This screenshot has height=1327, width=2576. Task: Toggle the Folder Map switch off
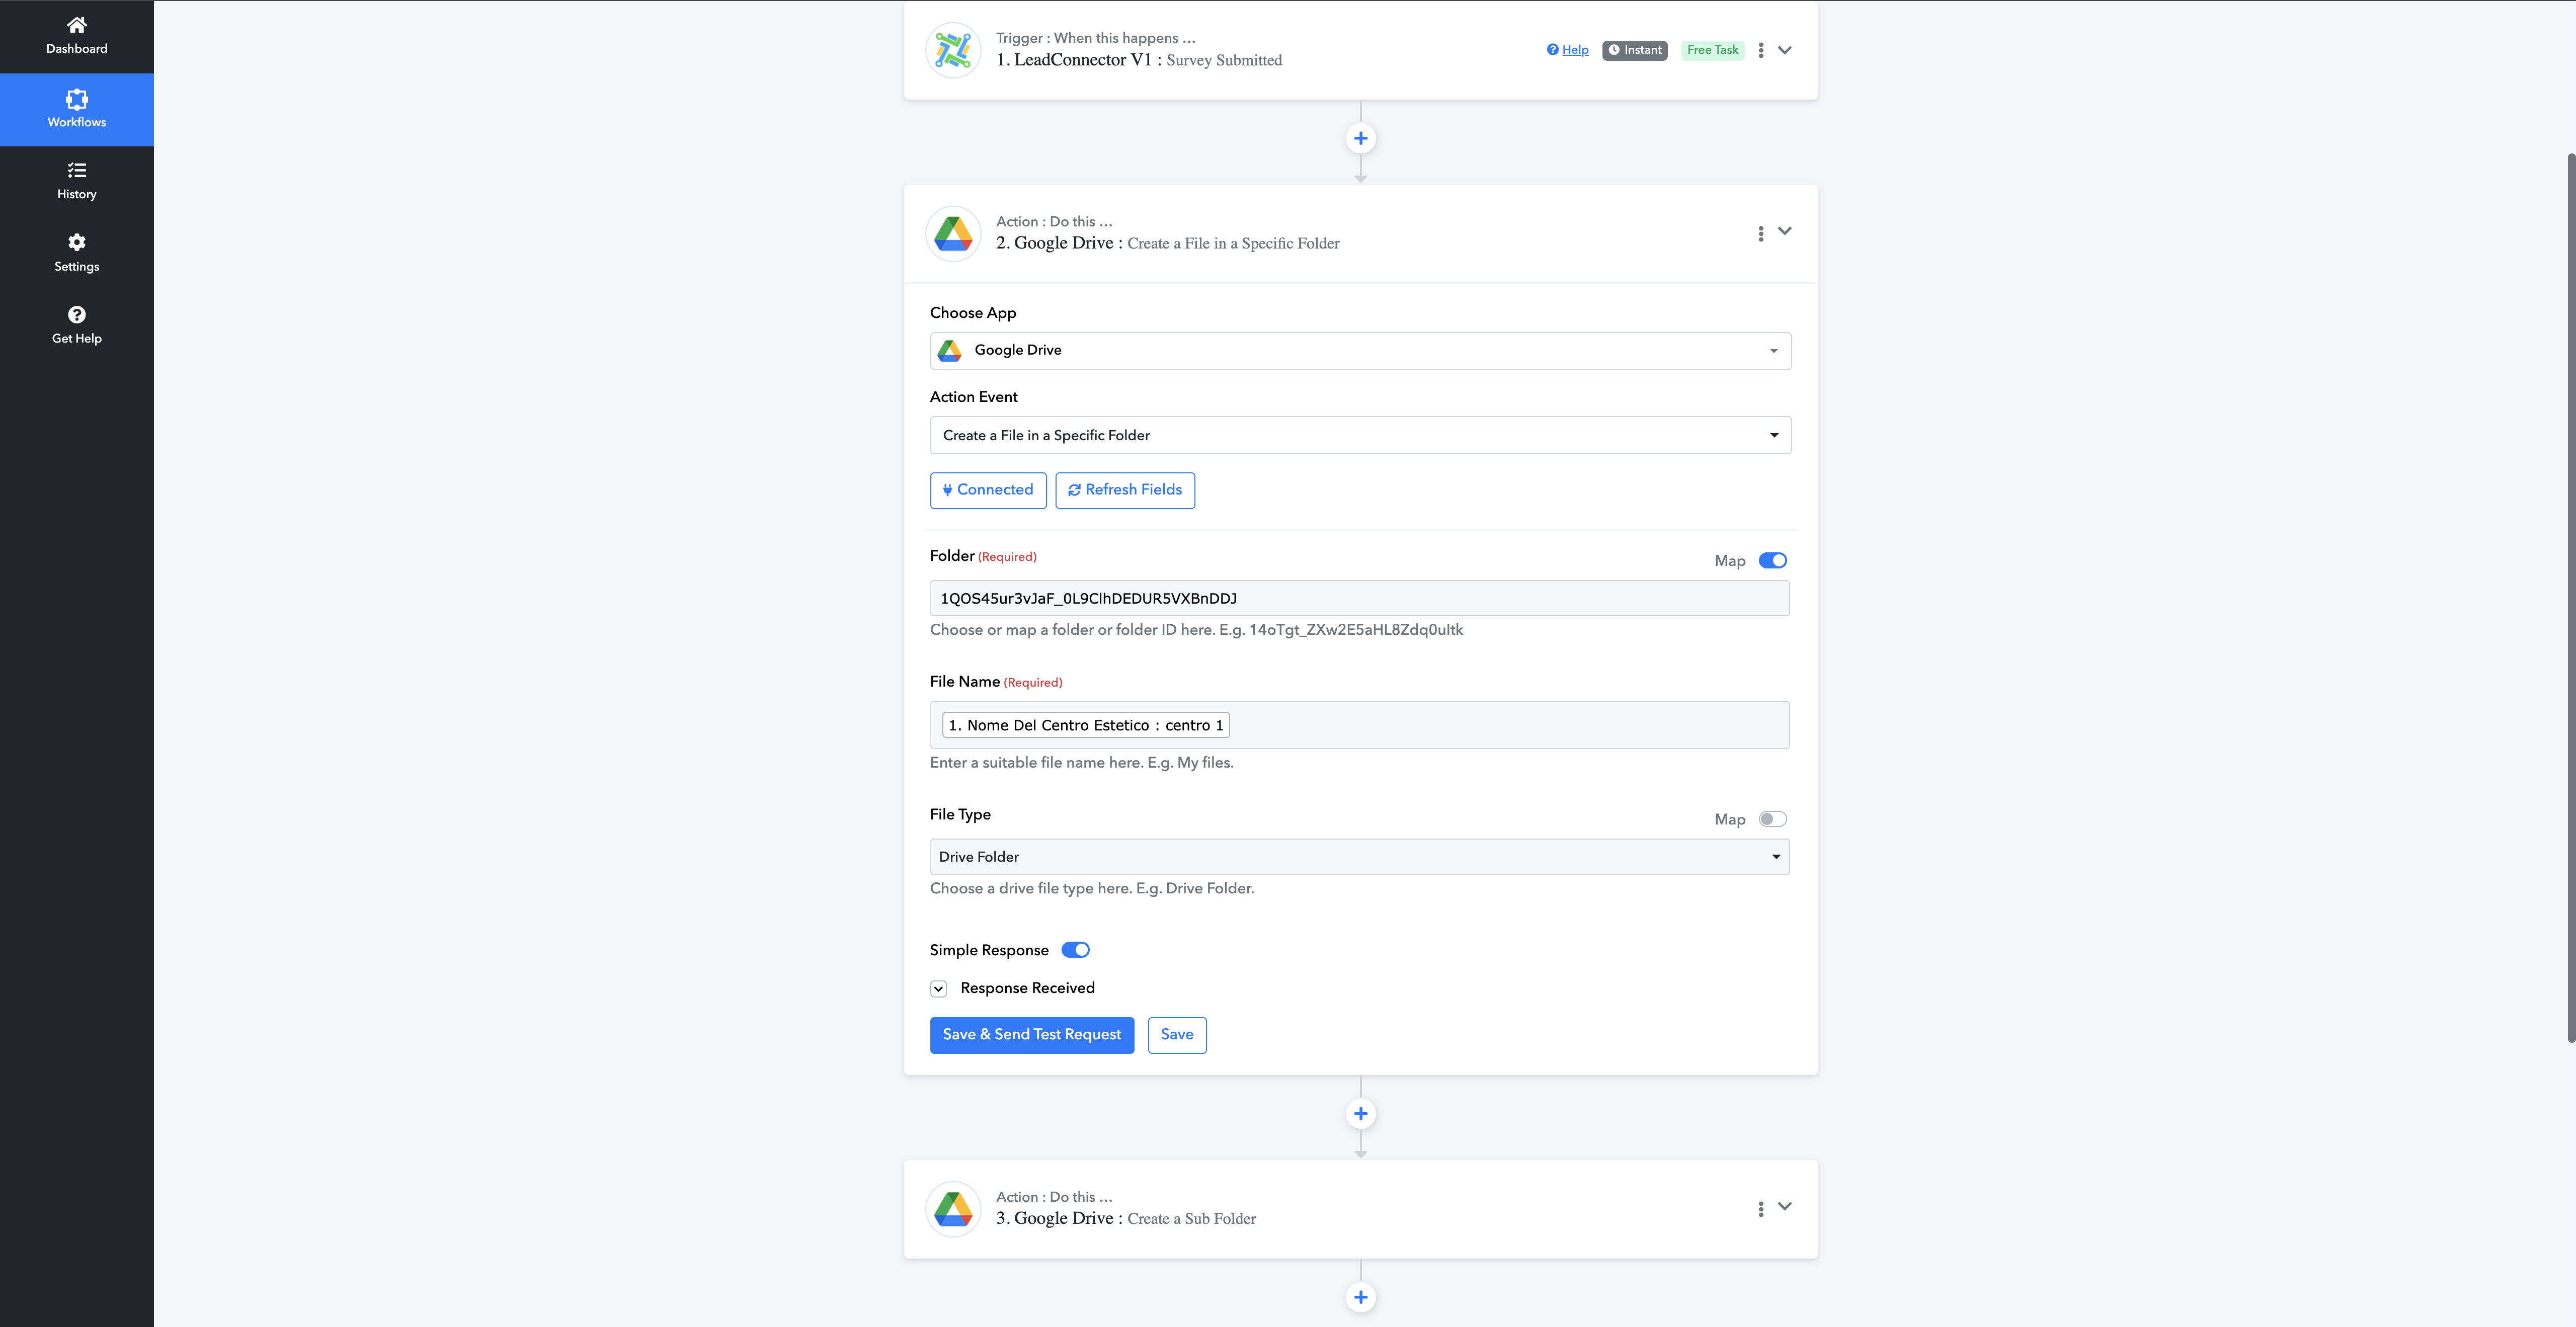click(1772, 560)
